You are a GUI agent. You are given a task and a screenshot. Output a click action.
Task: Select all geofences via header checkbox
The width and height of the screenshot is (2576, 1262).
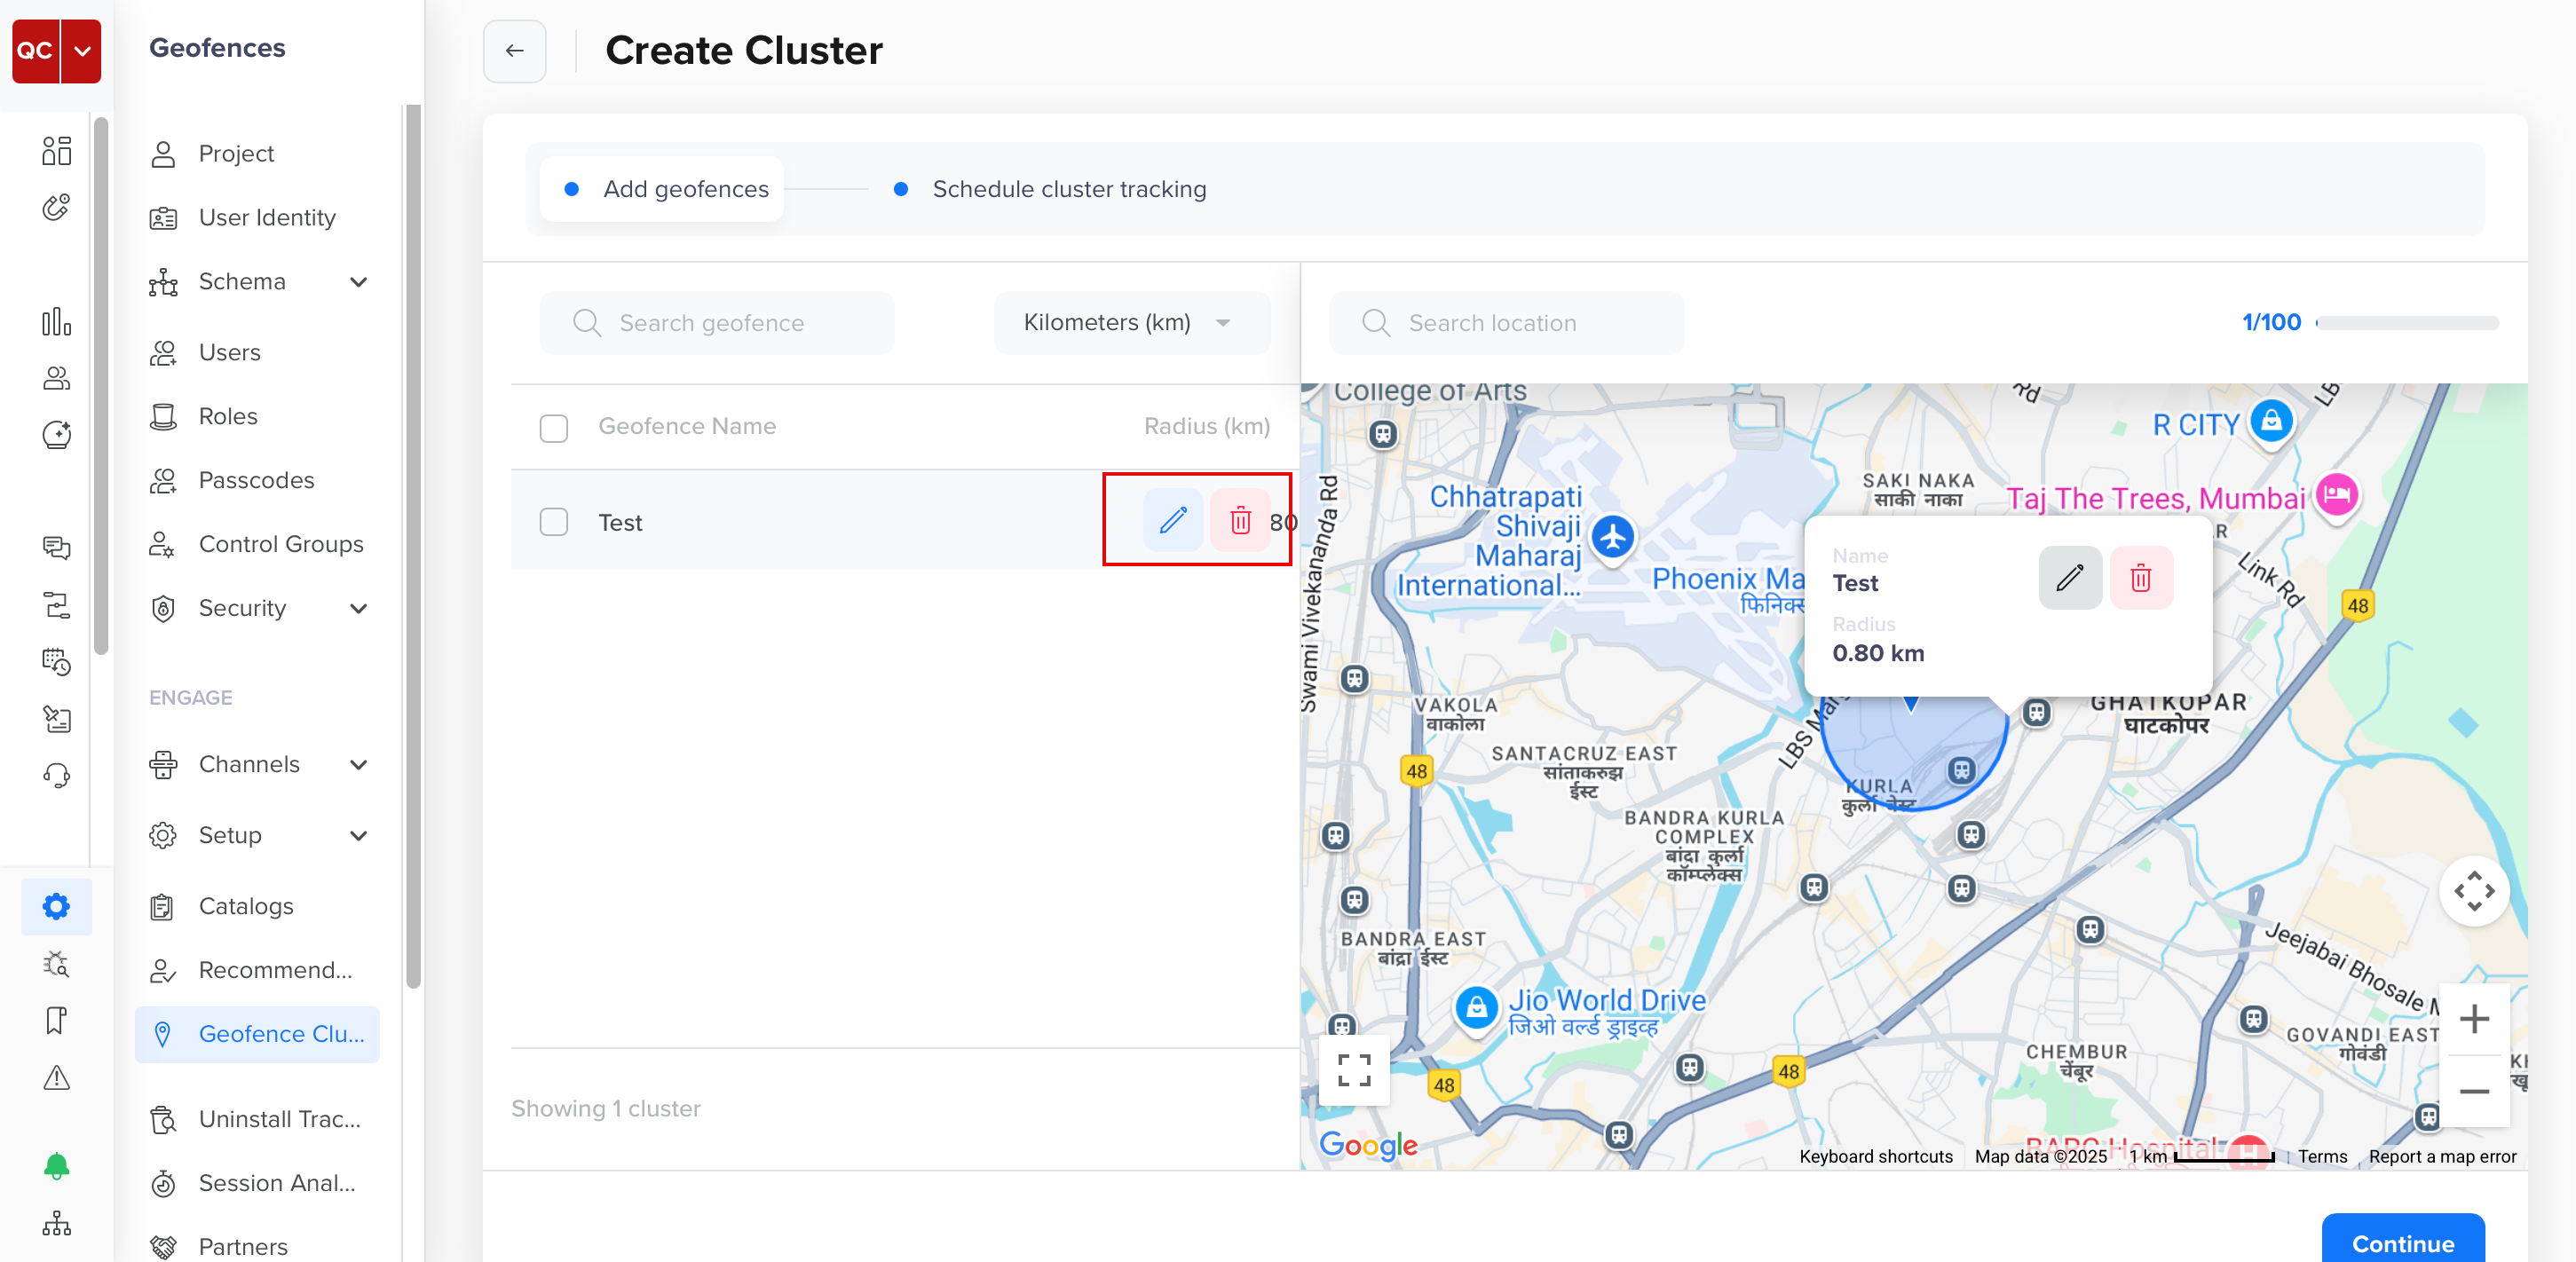(553, 428)
